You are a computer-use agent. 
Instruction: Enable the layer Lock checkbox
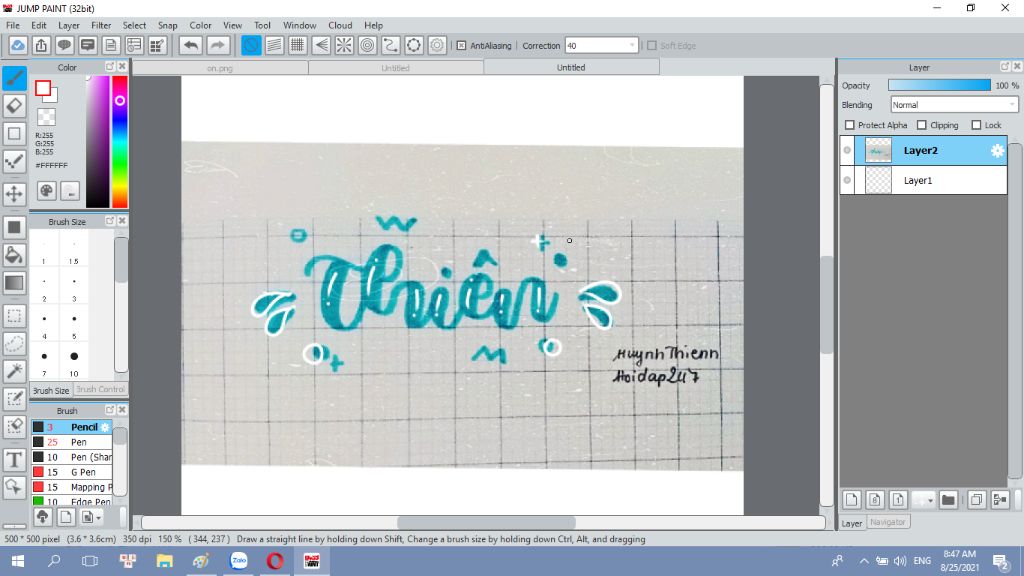tap(976, 125)
